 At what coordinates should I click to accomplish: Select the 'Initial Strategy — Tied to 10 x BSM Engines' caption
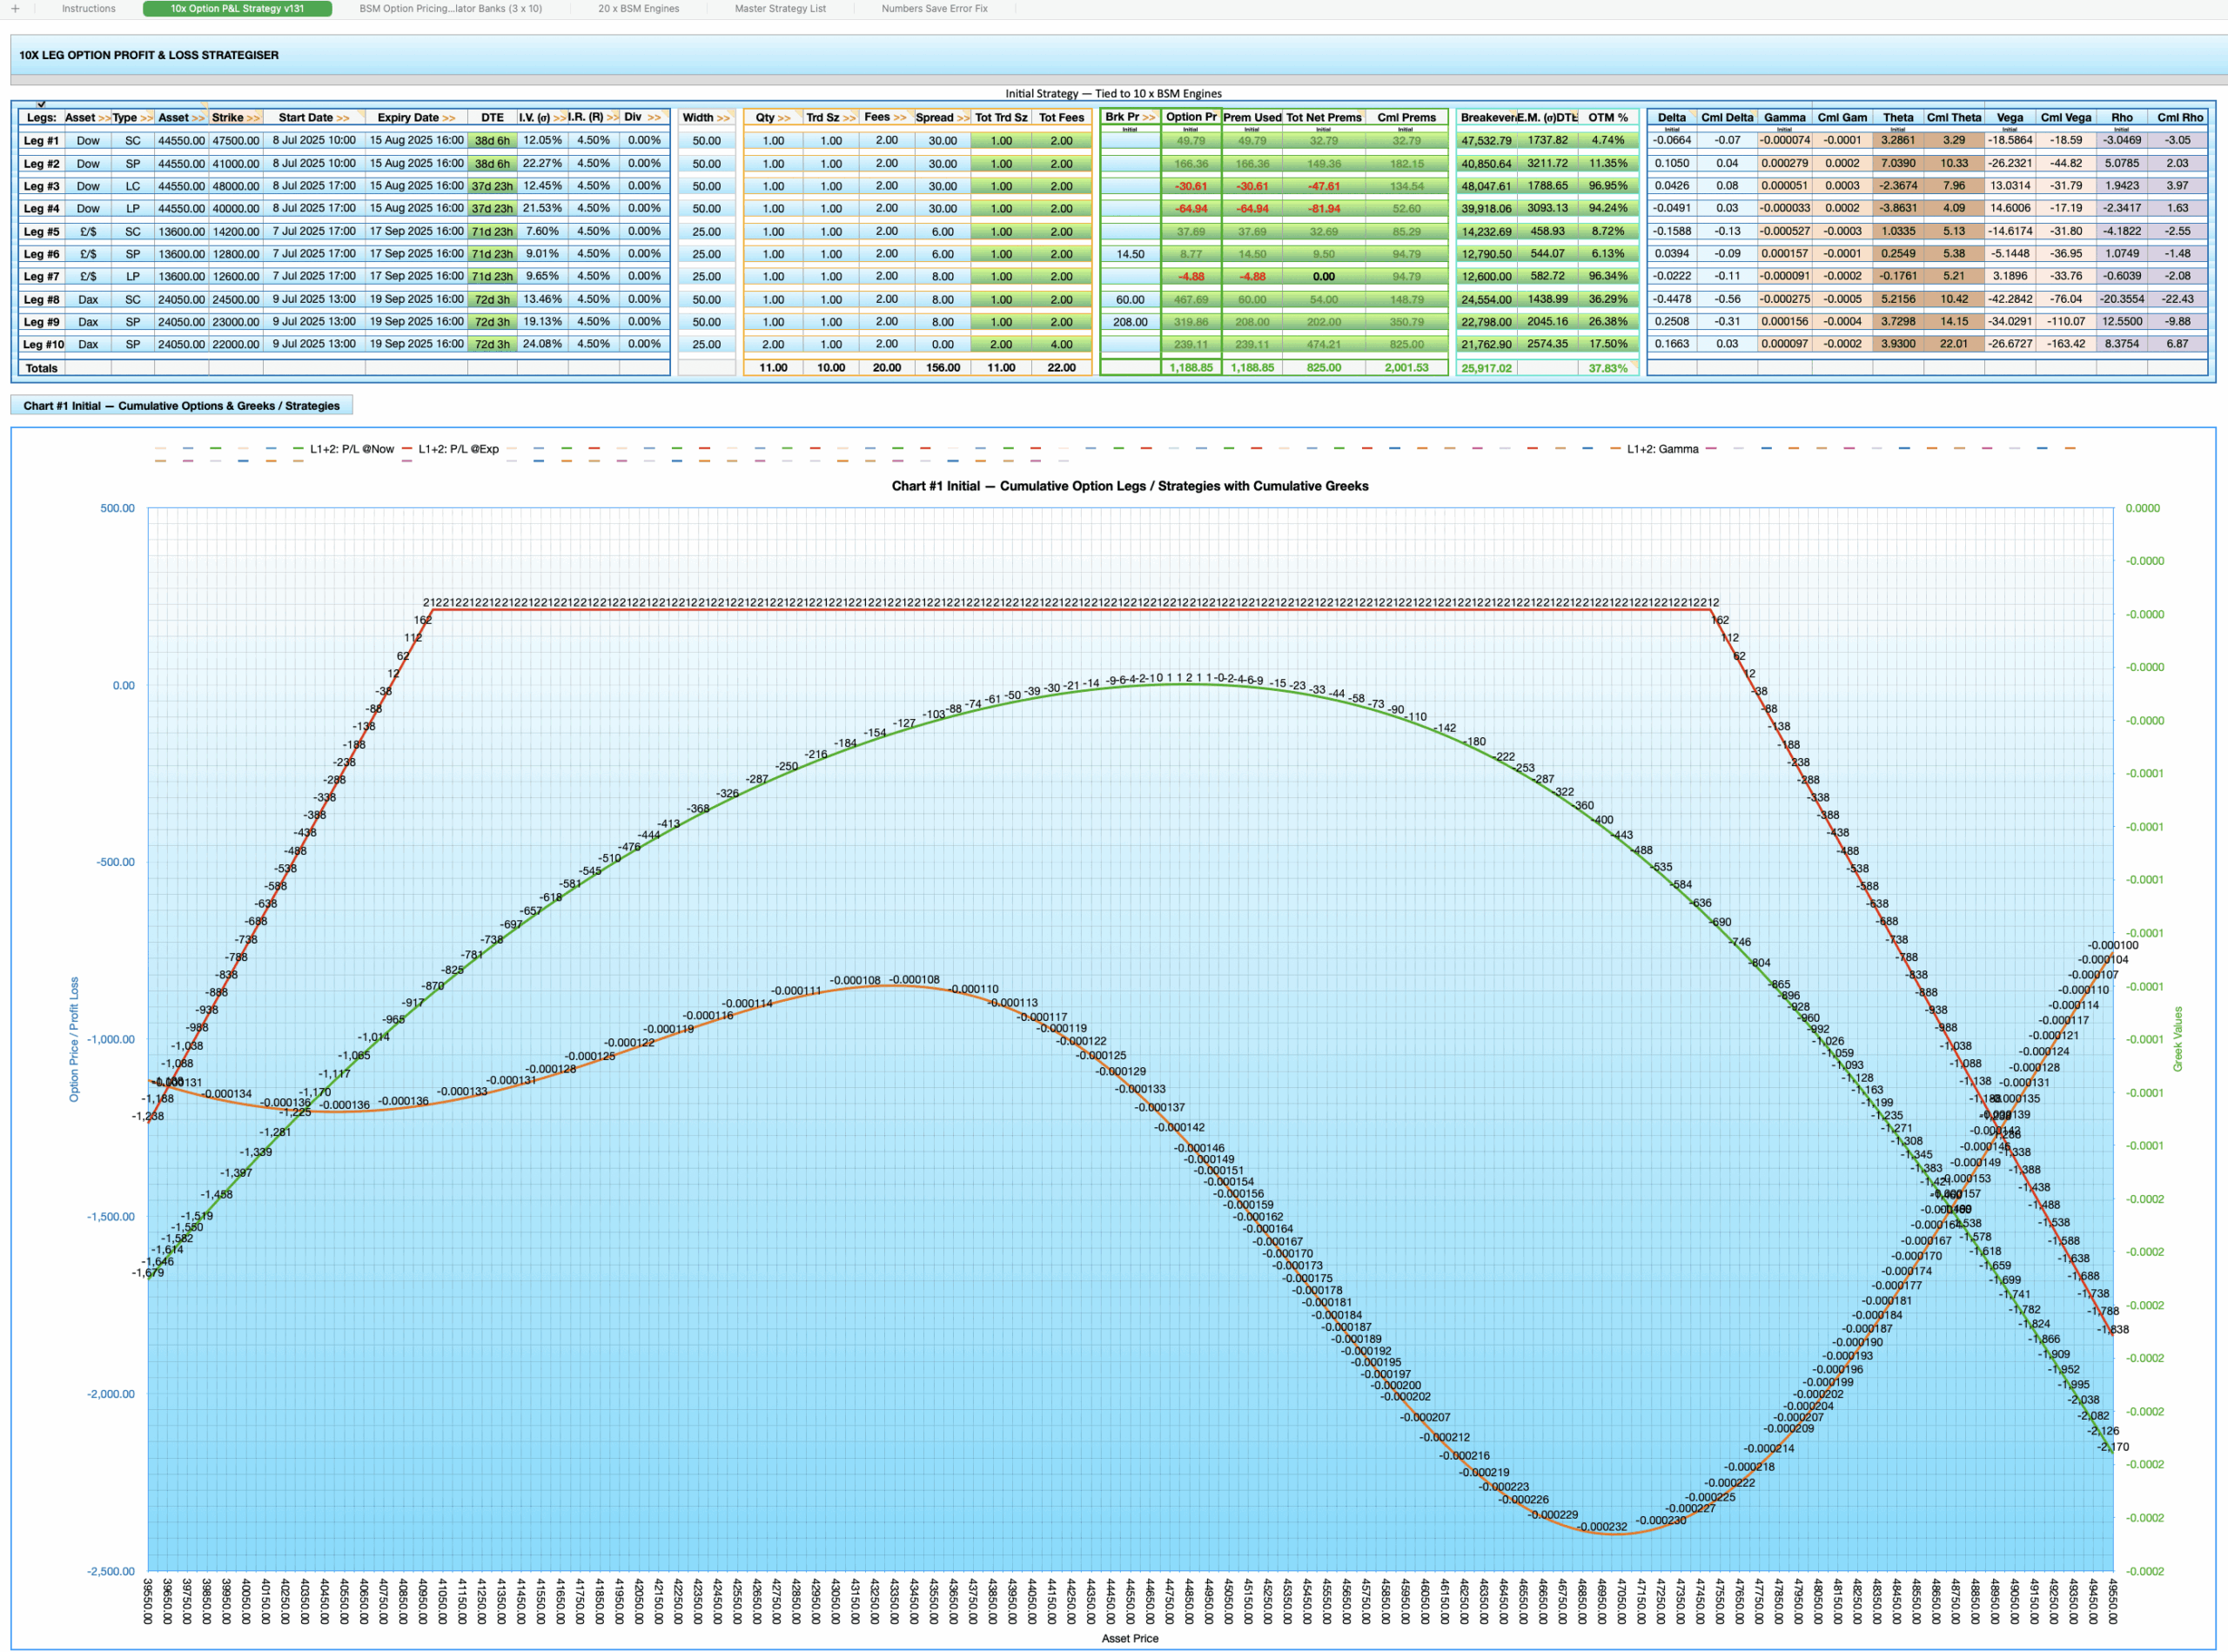coord(1113,94)
